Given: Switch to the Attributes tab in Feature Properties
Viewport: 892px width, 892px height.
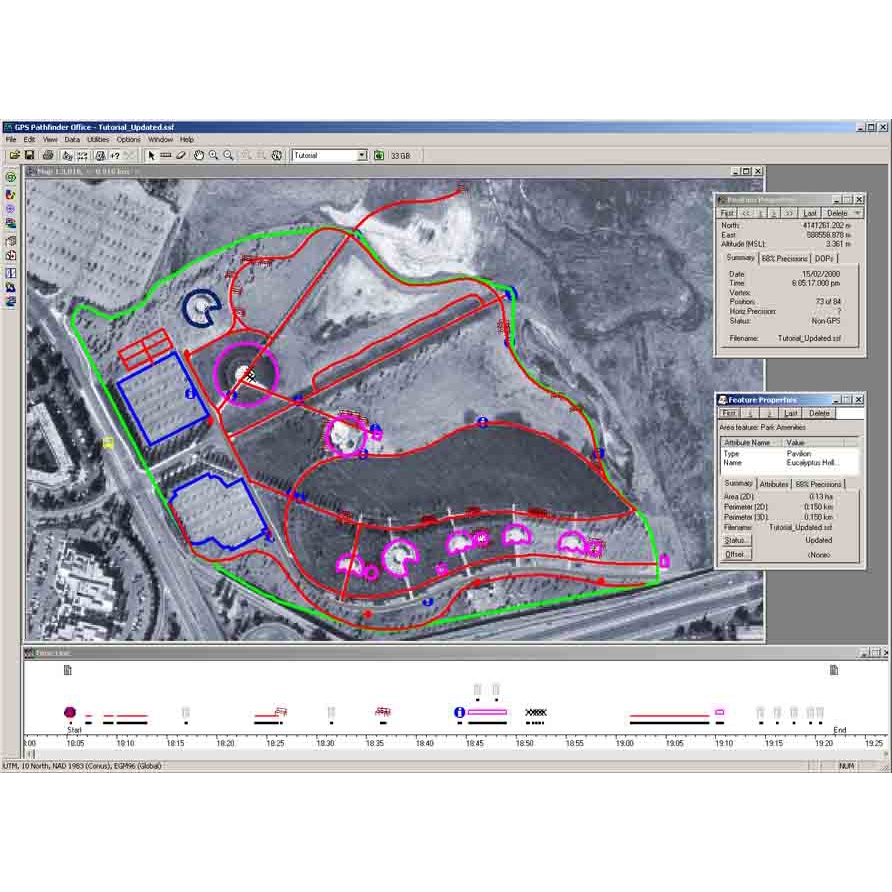Looking at the screenshot, I should (774, 484).
